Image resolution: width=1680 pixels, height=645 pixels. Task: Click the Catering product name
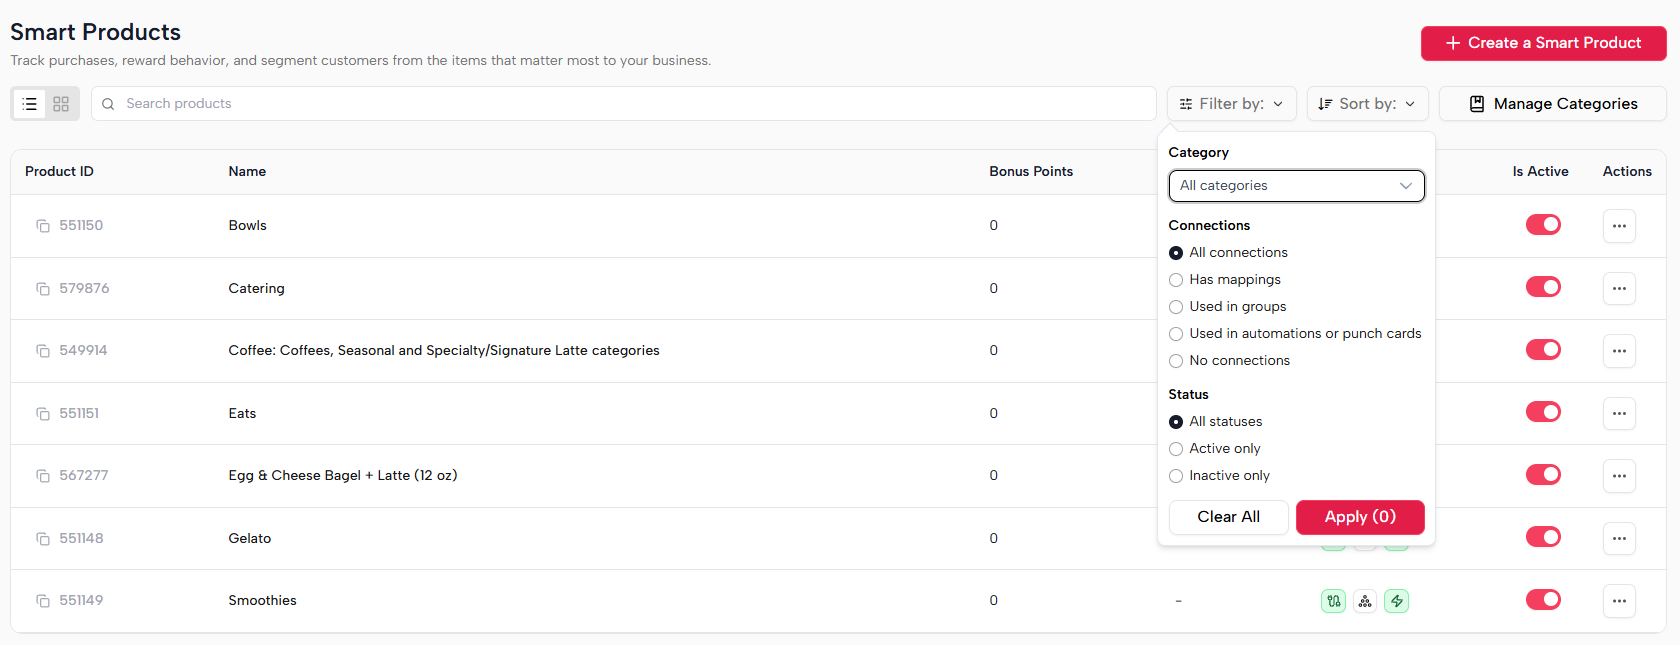tap(256, 289)
